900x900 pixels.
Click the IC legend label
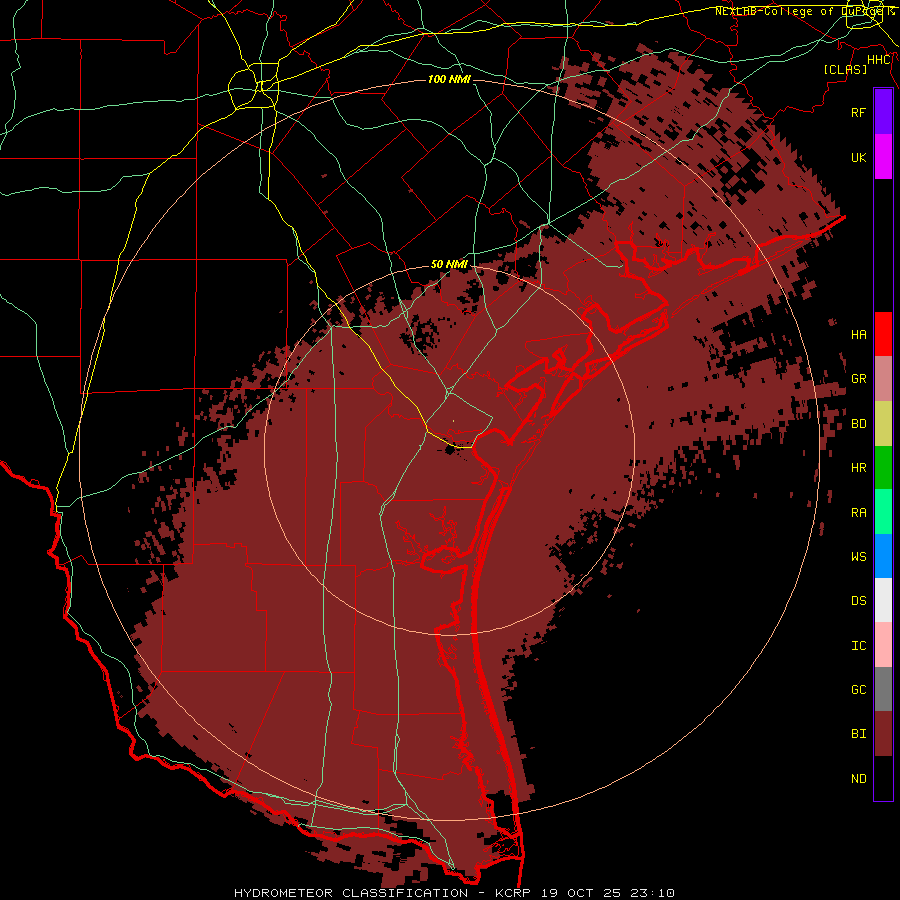pos(859,645)
